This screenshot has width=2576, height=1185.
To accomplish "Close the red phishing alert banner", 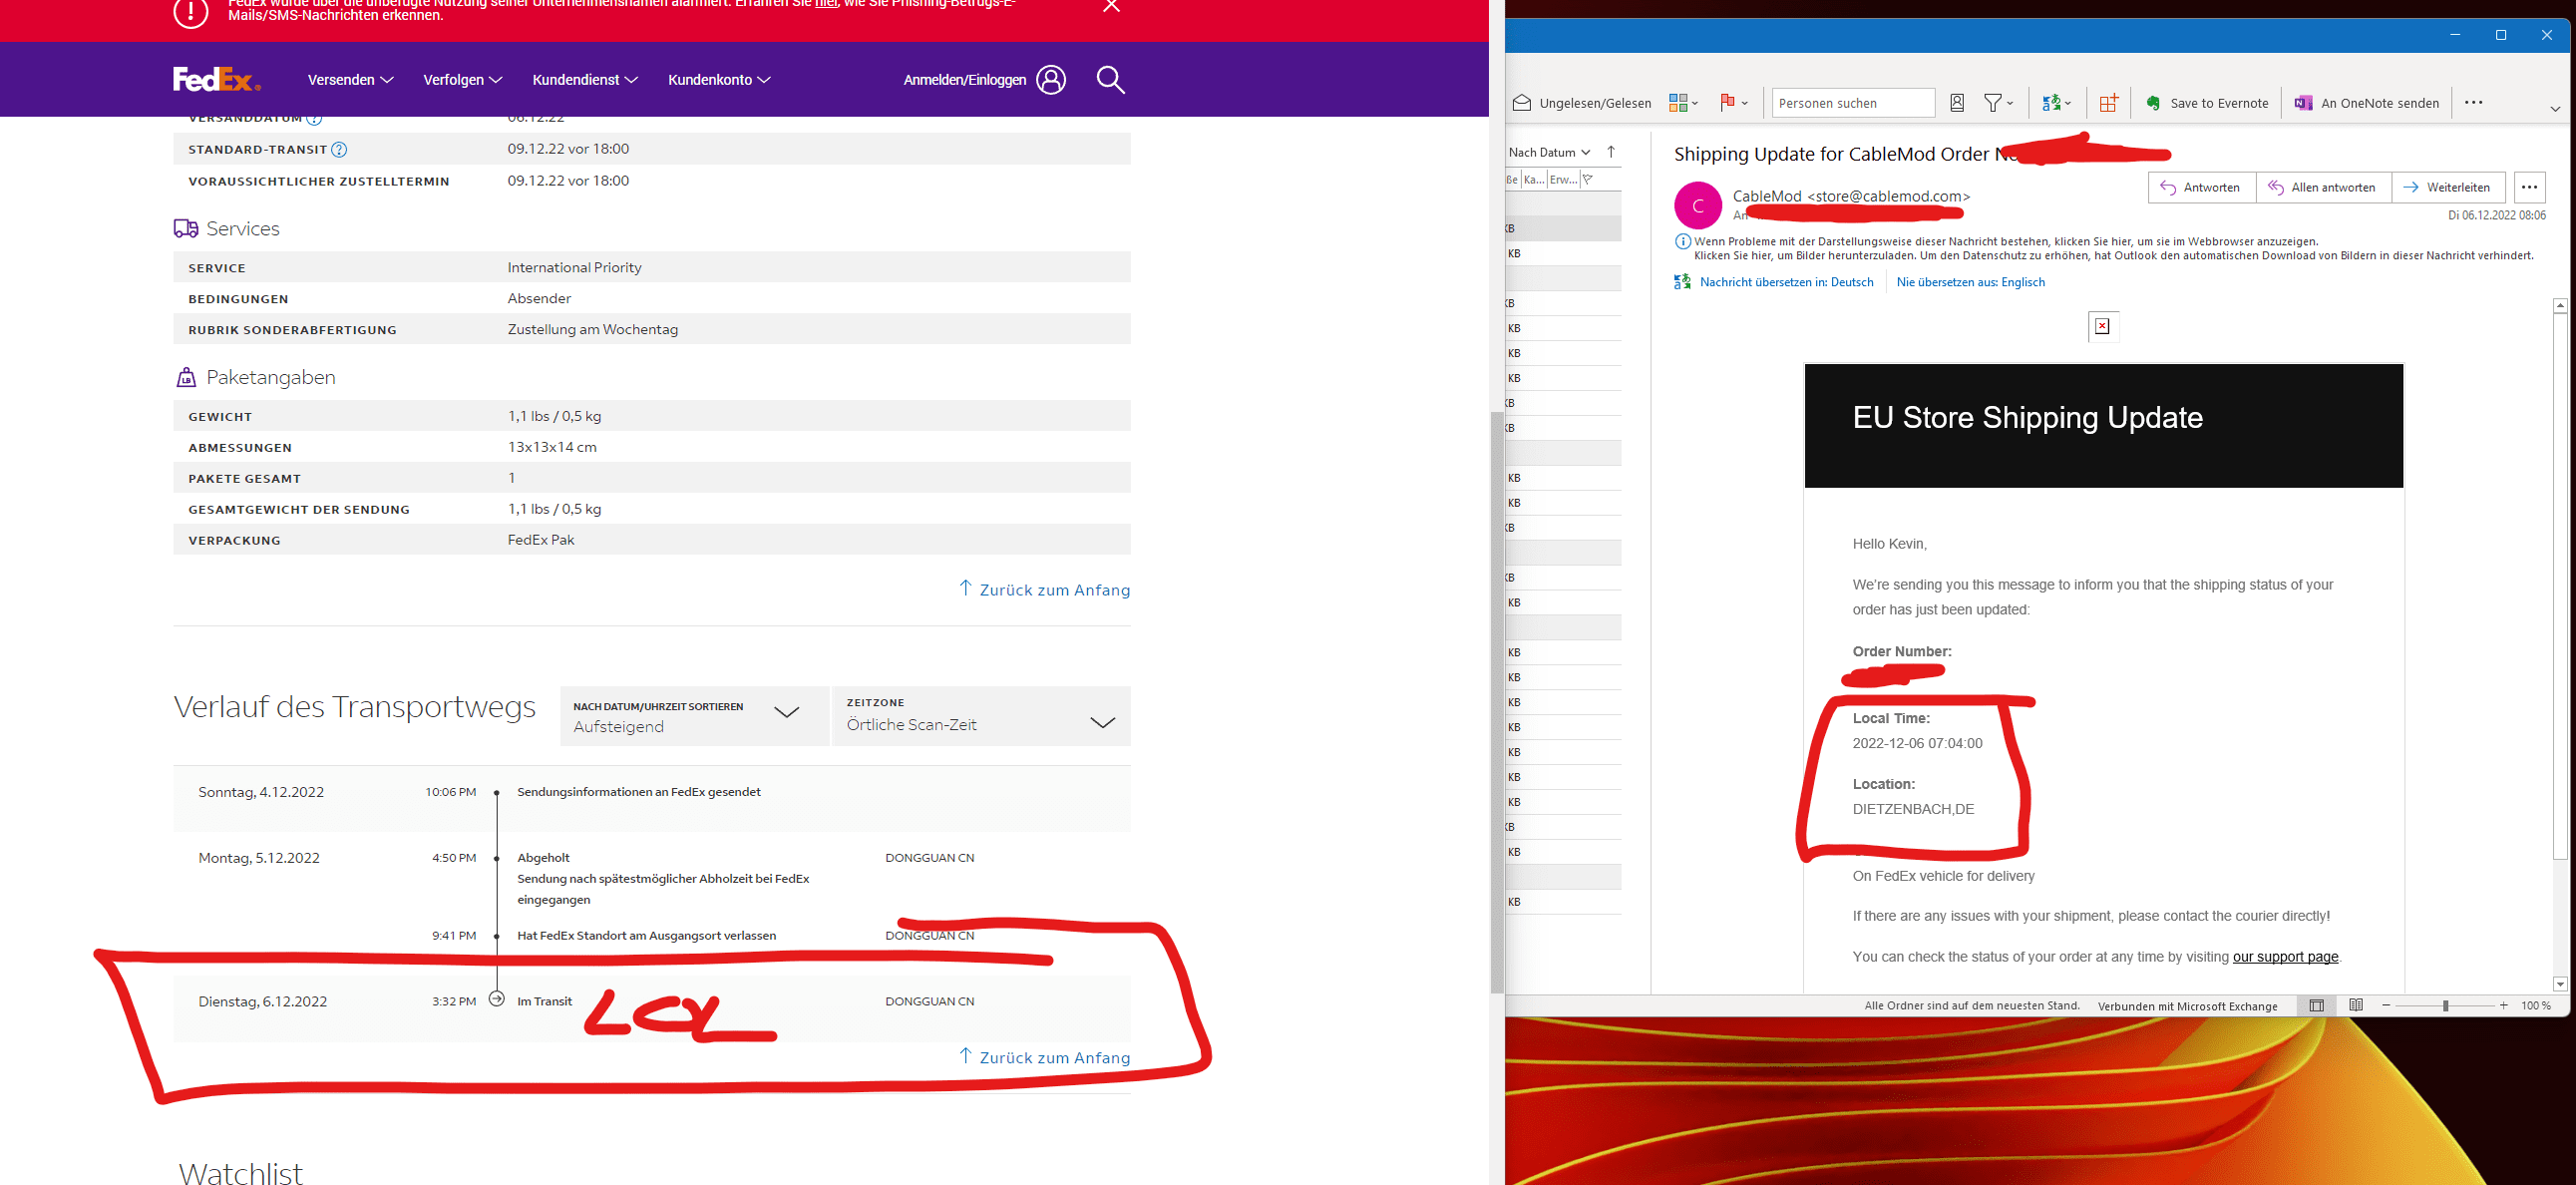I will click(1111, 6).
